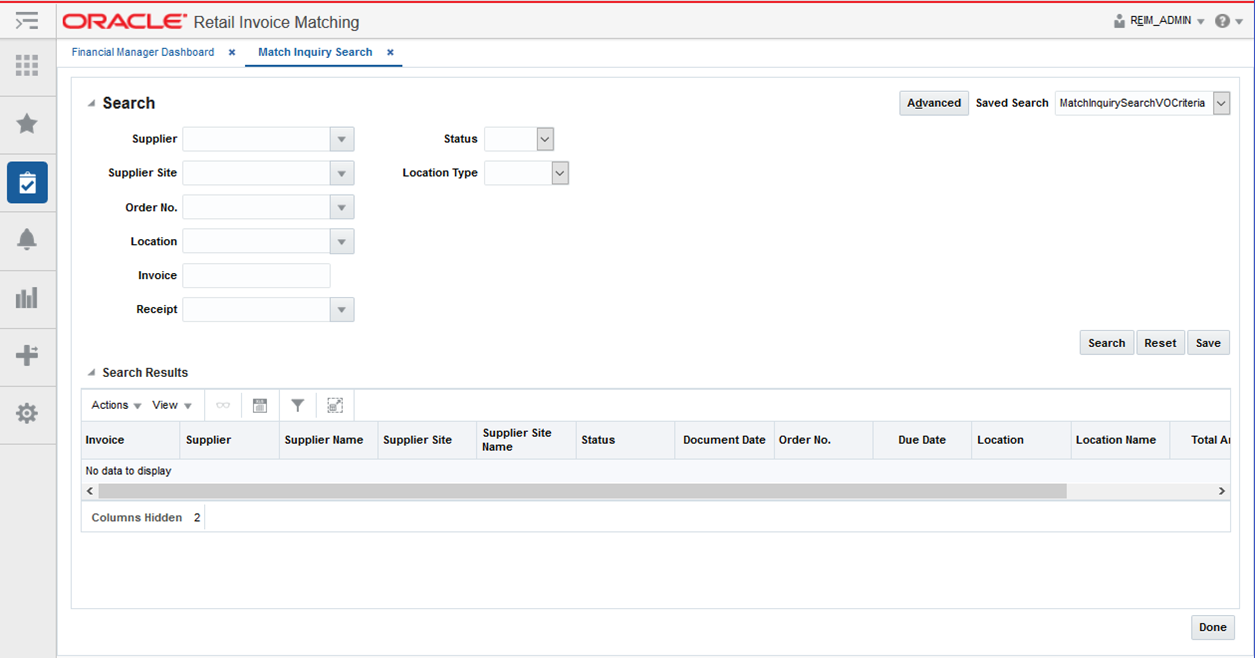
Task: Collapse the Search section
Action: point(92,102)
